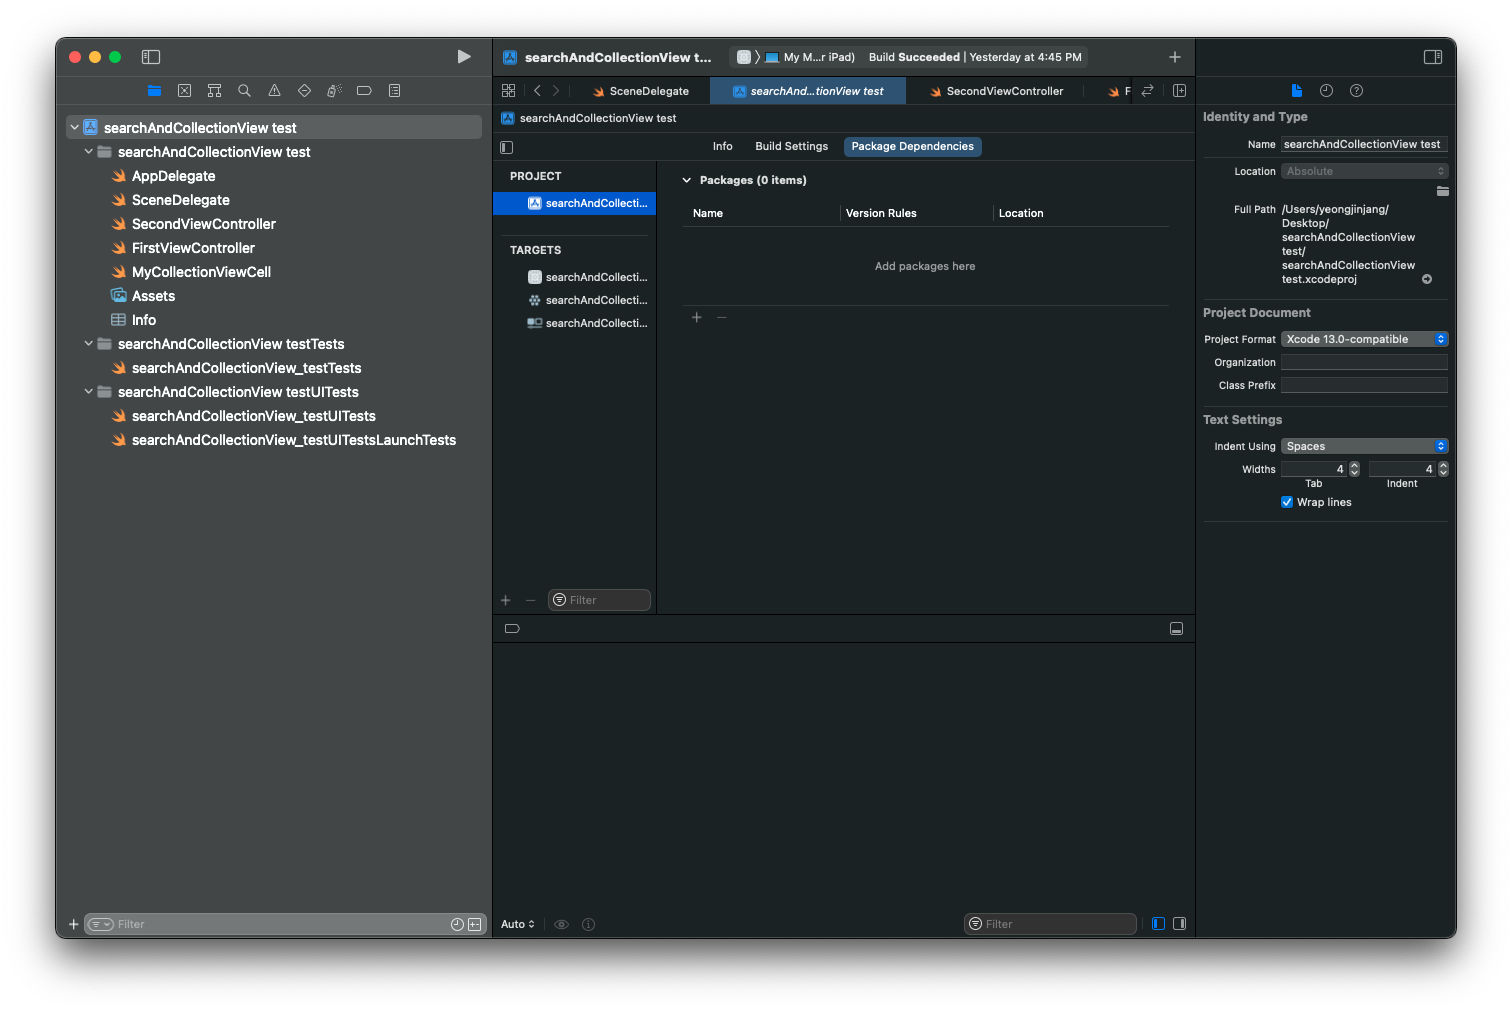Viewport: 1512px width, 1012px height.
Task: Toggle the navigator sidebar visibility
Action: [151, 57]
